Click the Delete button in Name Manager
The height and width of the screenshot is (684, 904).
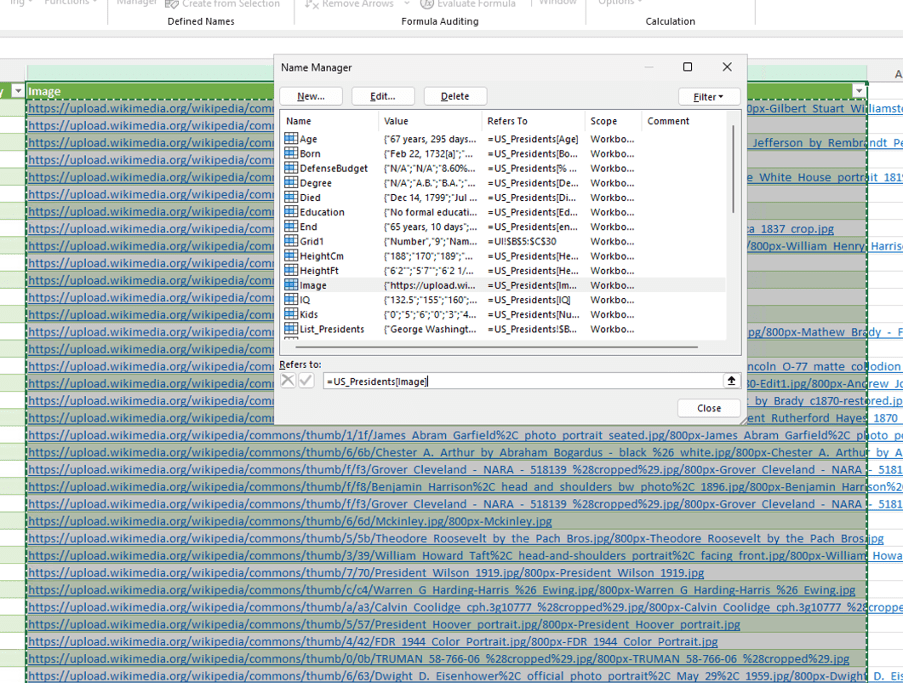tap(455, 96)
